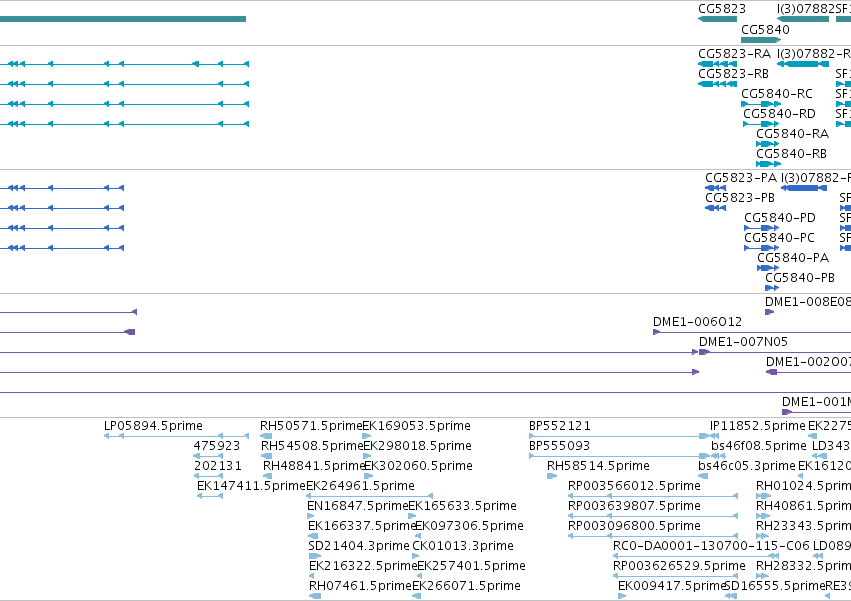The image size is (851, 601).
Task: Click protein CG5840-PC label
Action: point(779,238)
